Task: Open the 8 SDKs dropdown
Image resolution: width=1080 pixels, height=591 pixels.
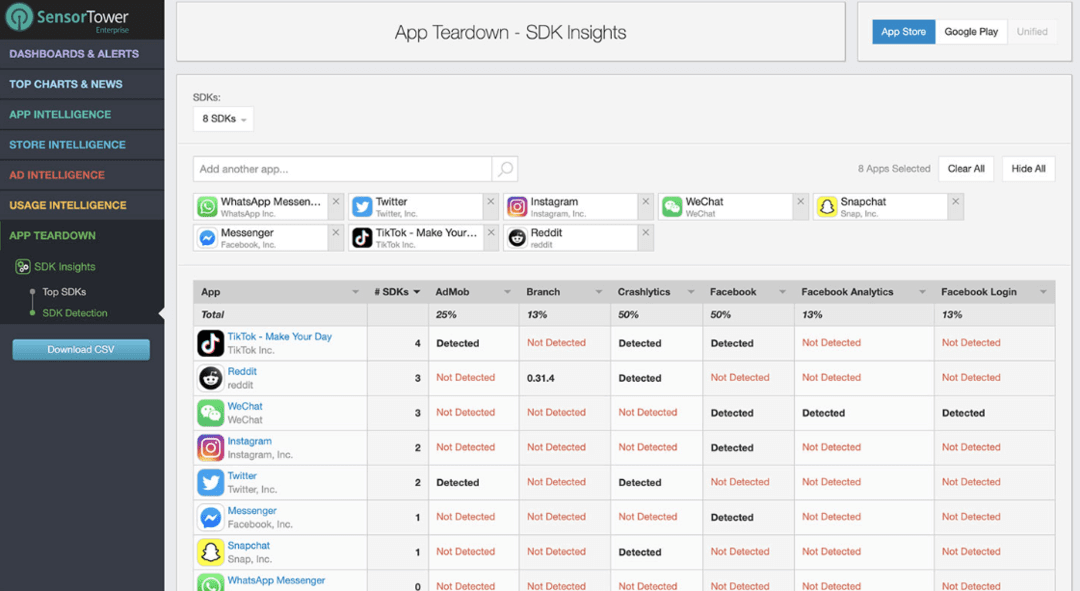Action: (x=224, y=119)
